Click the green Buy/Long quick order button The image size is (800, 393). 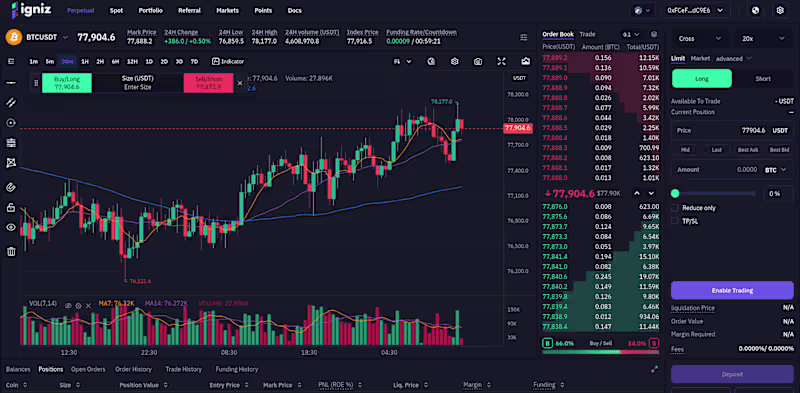tap(67, 83)
